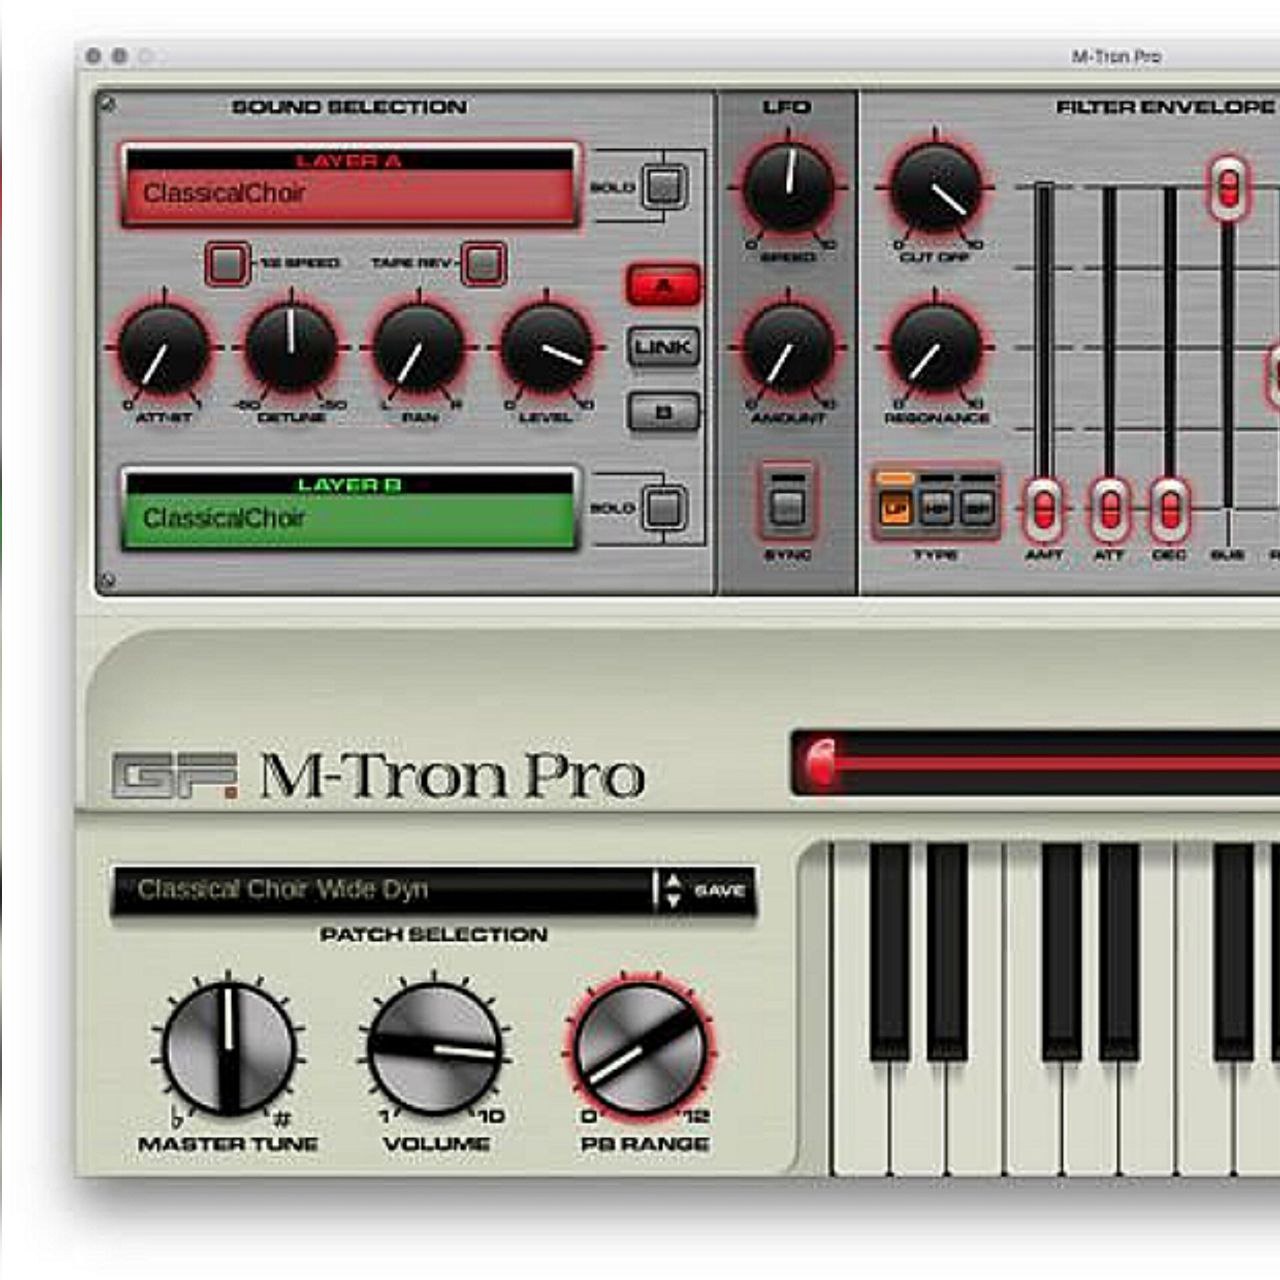Click the filter Cut Off knob
1280x1280 pixels.
click(935, 187)
